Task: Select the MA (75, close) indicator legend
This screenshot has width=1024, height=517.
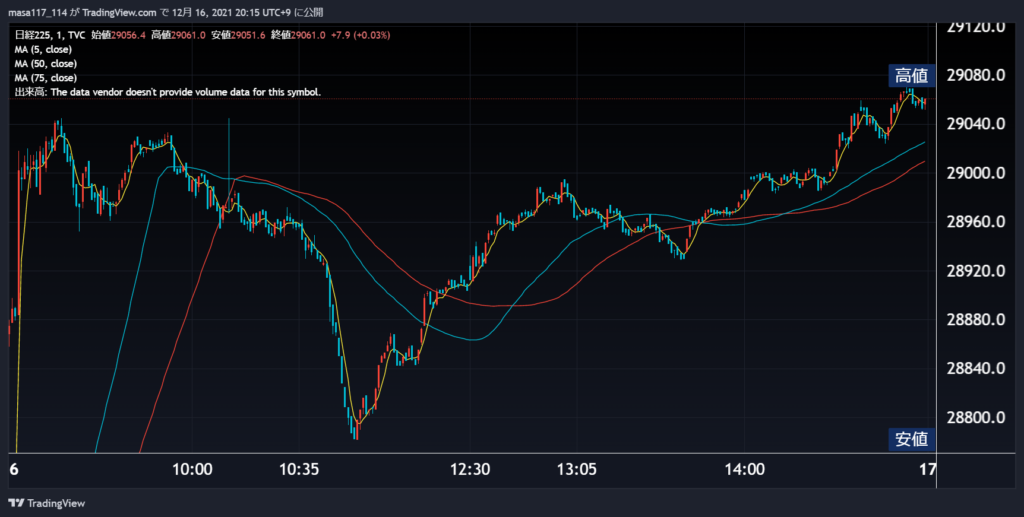Action: click(x=46, y=78)
